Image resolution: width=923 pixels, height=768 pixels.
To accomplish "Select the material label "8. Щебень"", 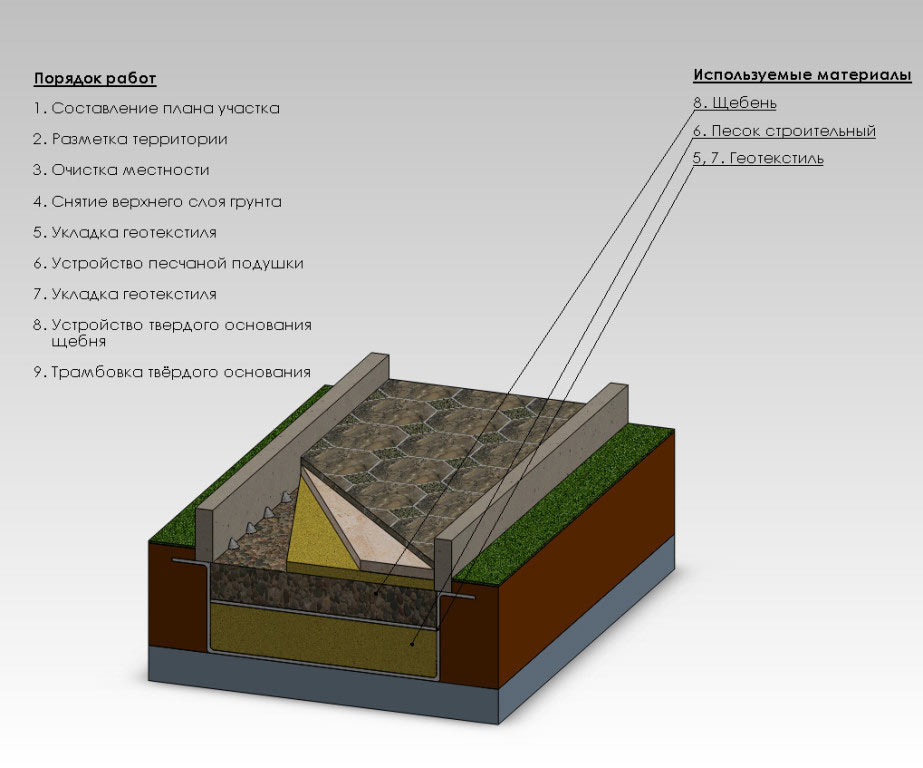I will 735,103.
